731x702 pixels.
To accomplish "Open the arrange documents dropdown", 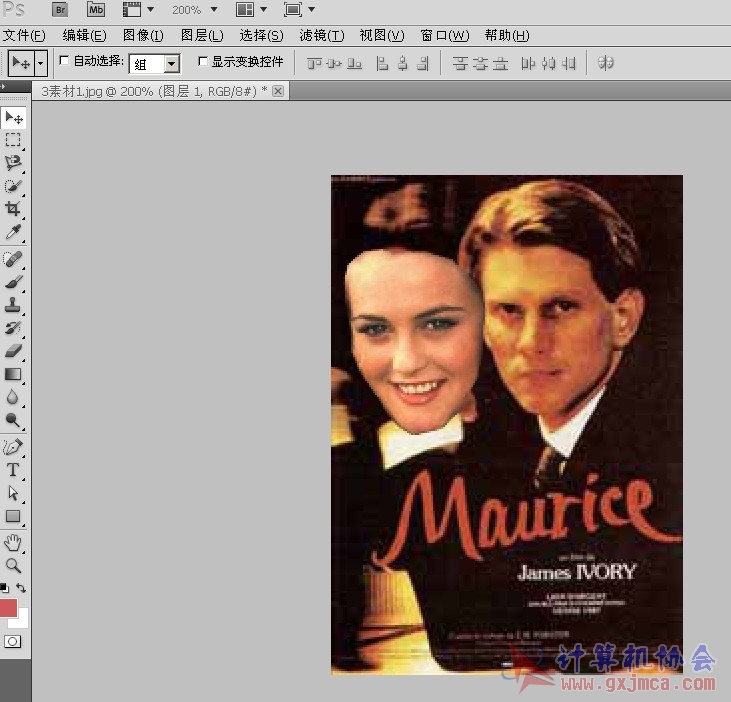I will 263,9.
